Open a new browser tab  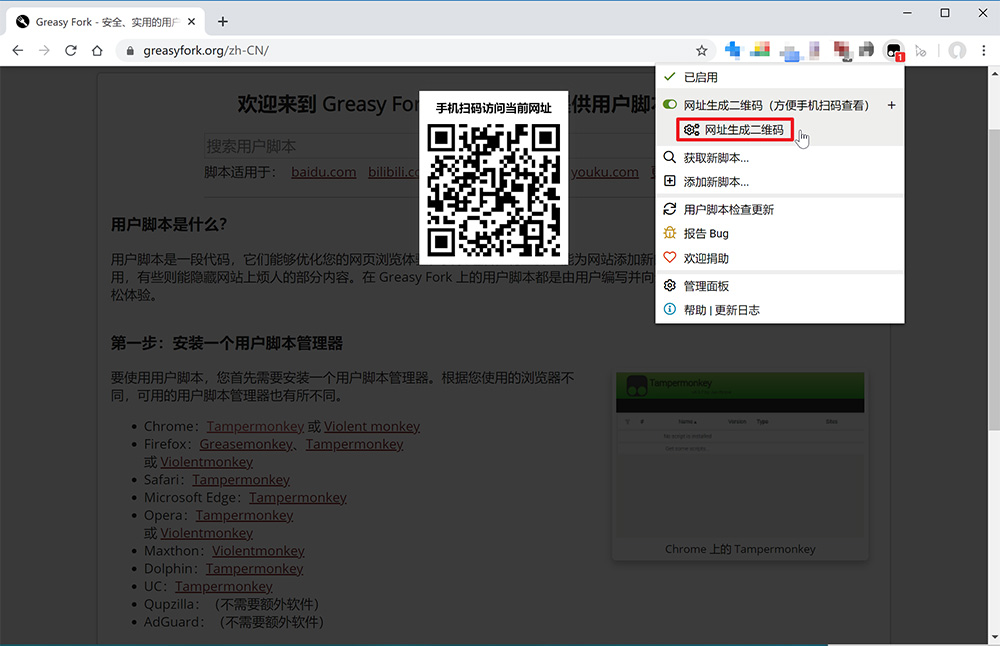click(223, 21)
